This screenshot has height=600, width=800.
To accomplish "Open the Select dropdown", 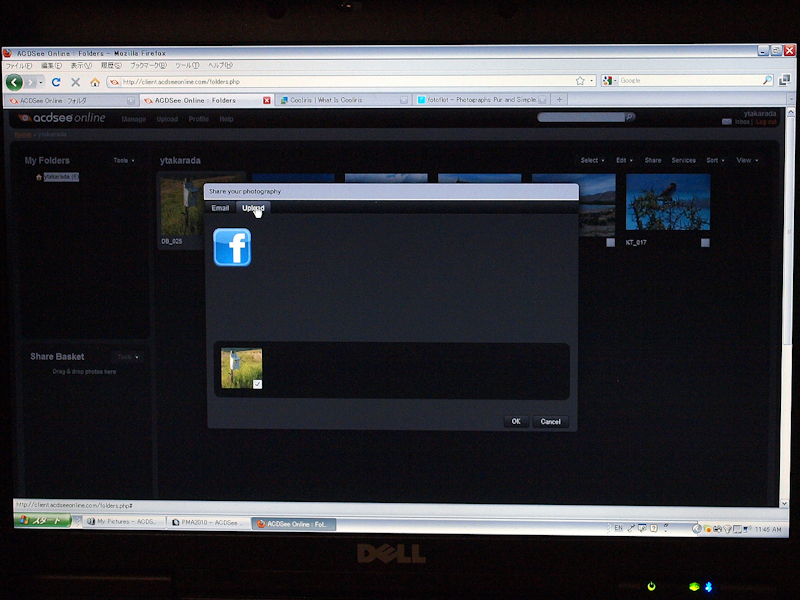I will 592,160.
